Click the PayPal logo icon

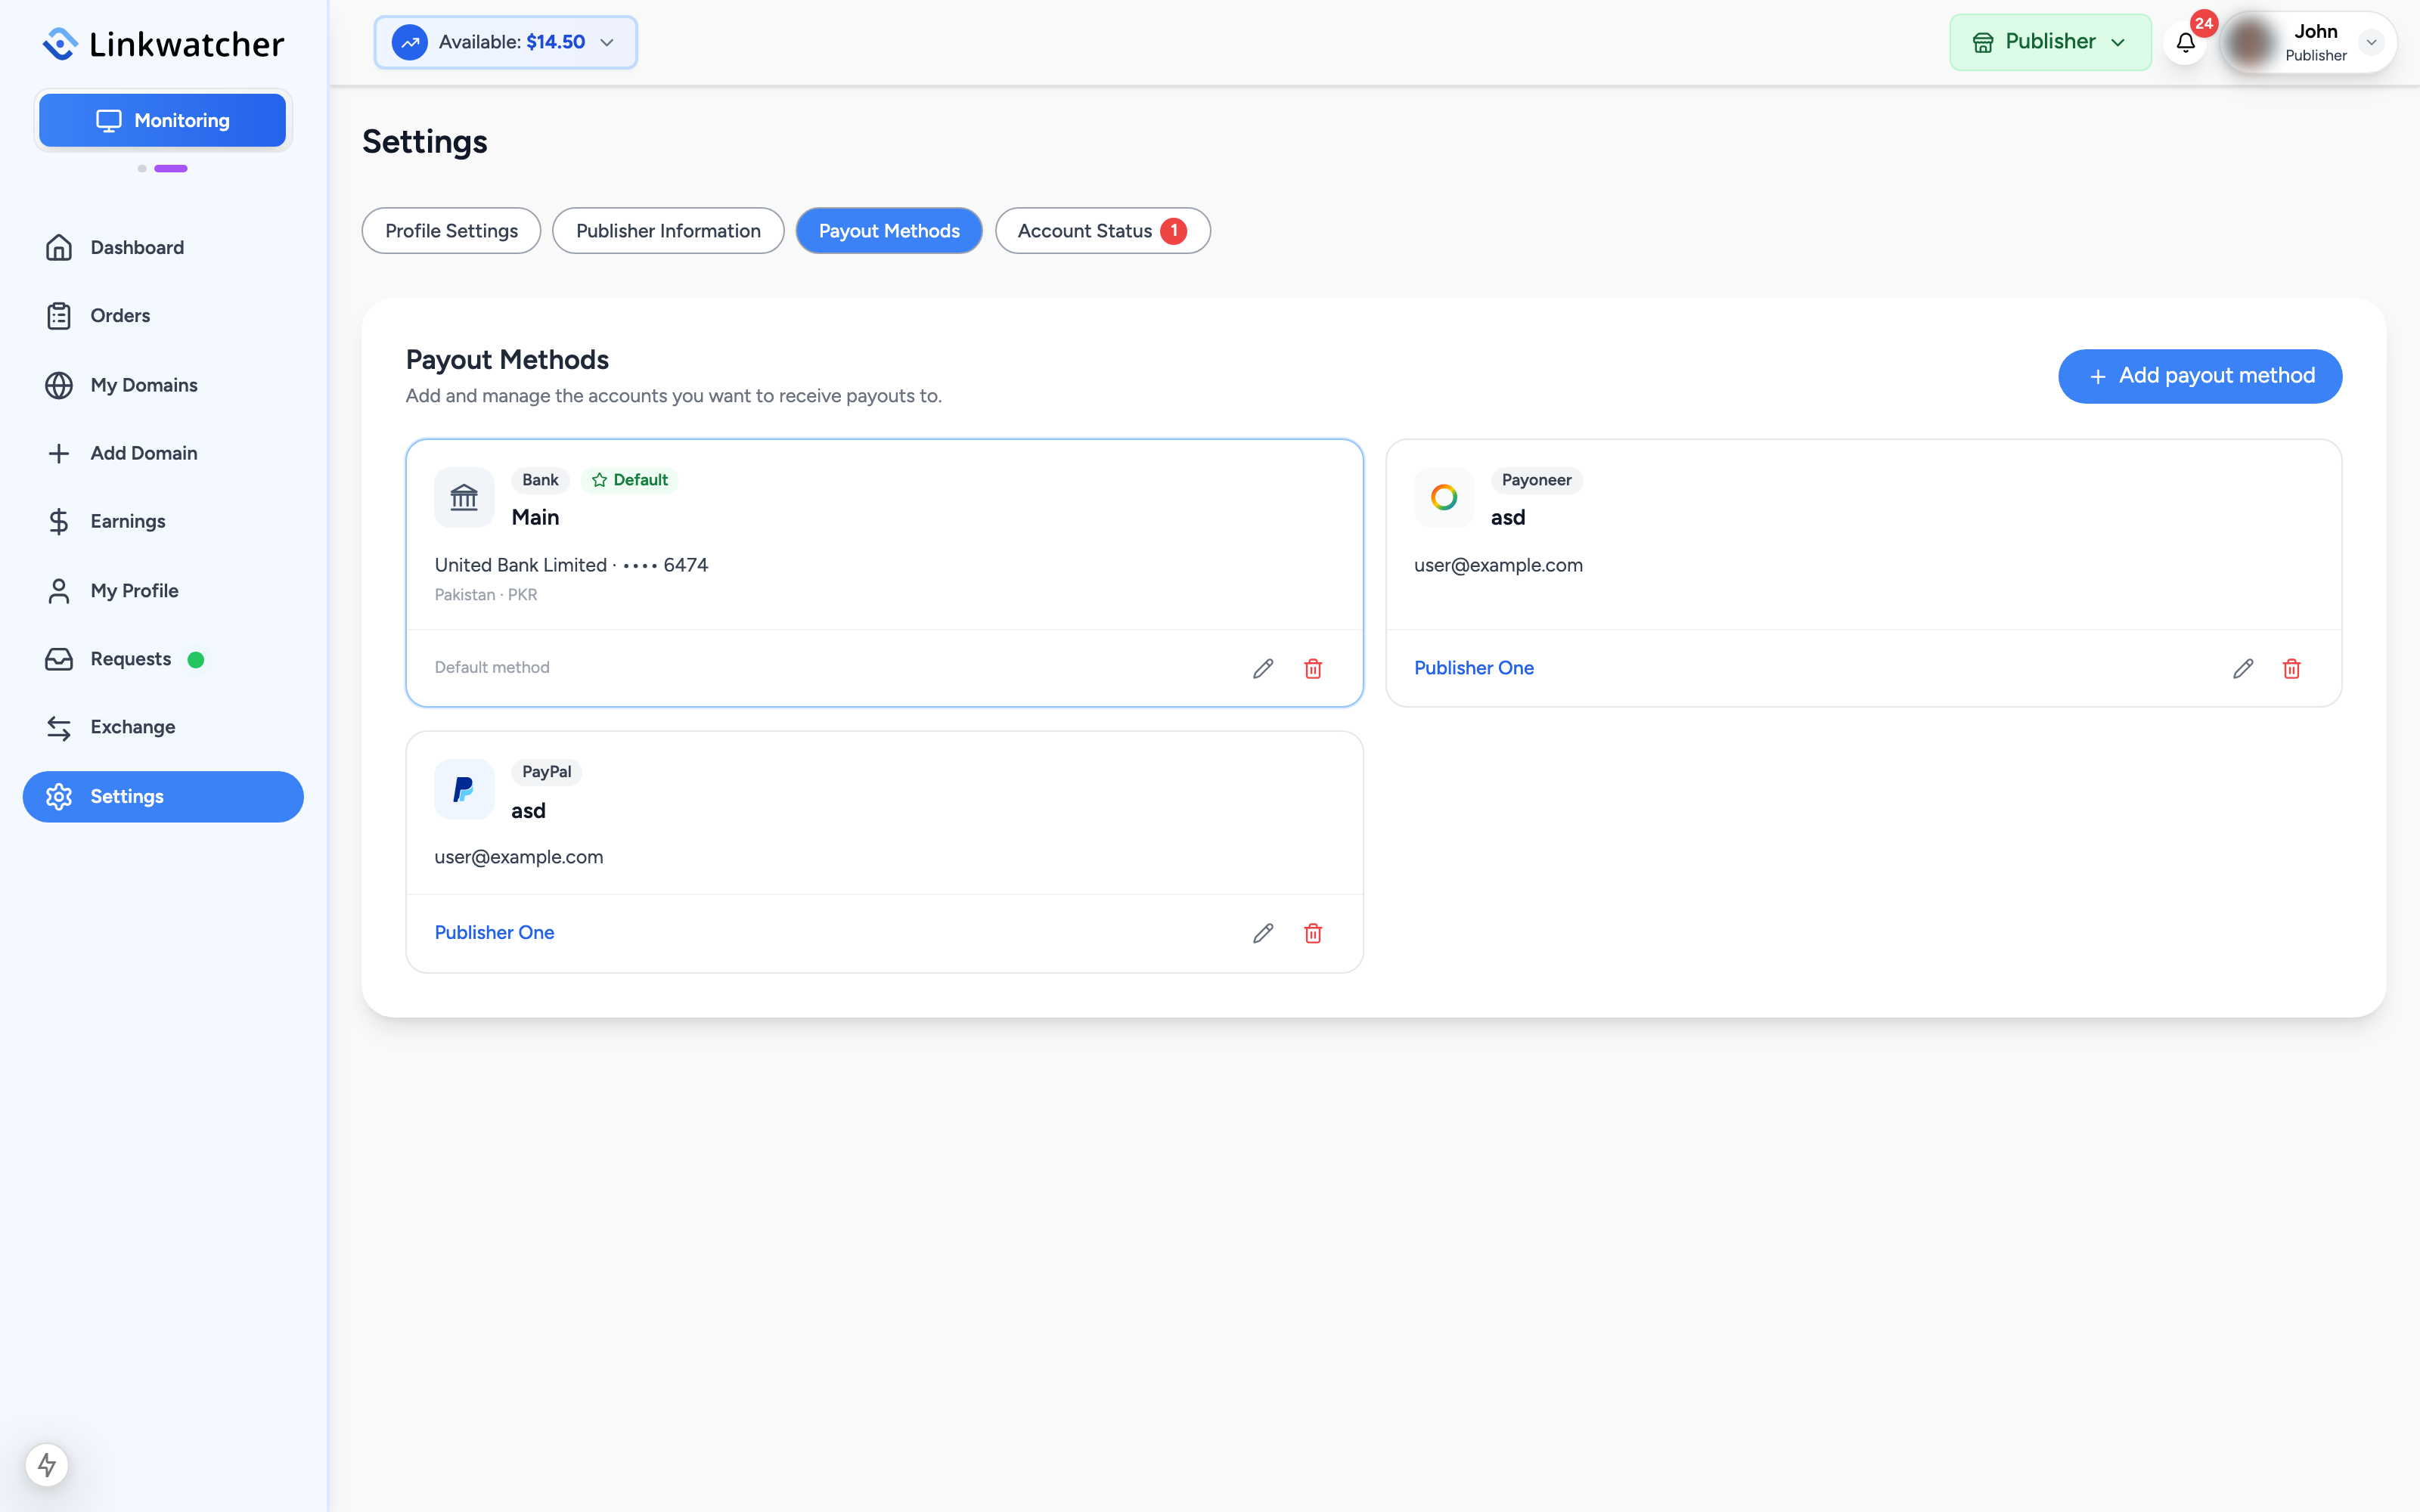(x=464, y=789)
